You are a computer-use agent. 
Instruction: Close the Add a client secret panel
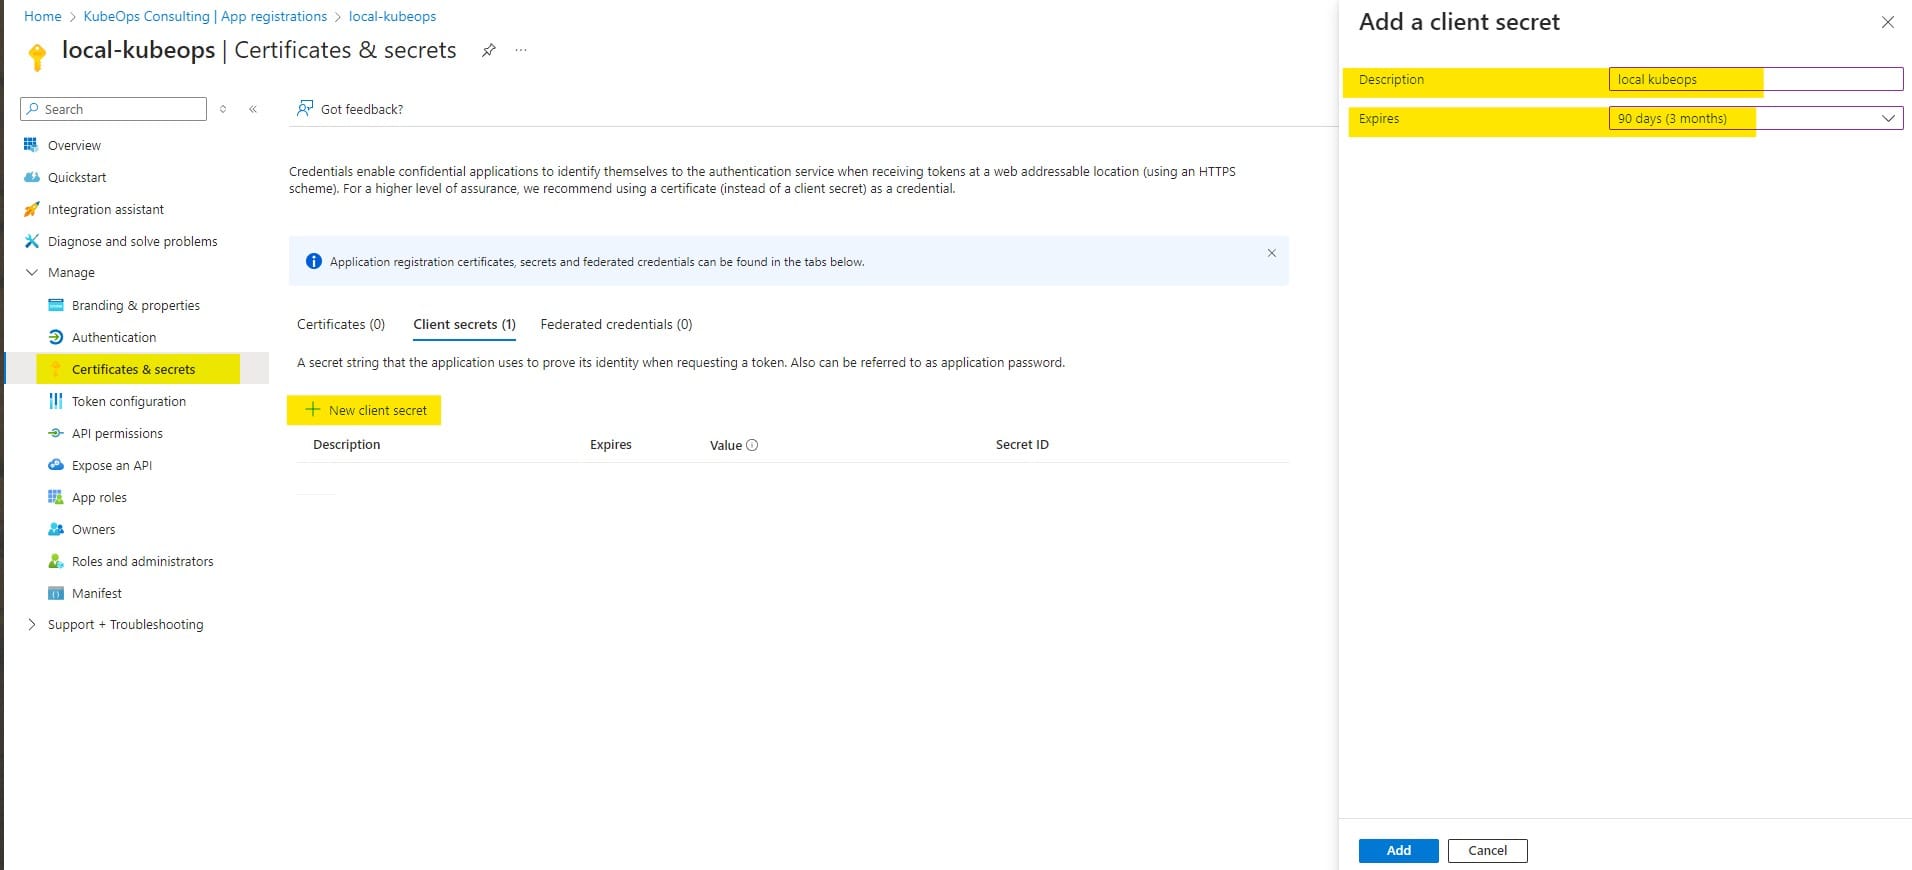(1887, 22)
